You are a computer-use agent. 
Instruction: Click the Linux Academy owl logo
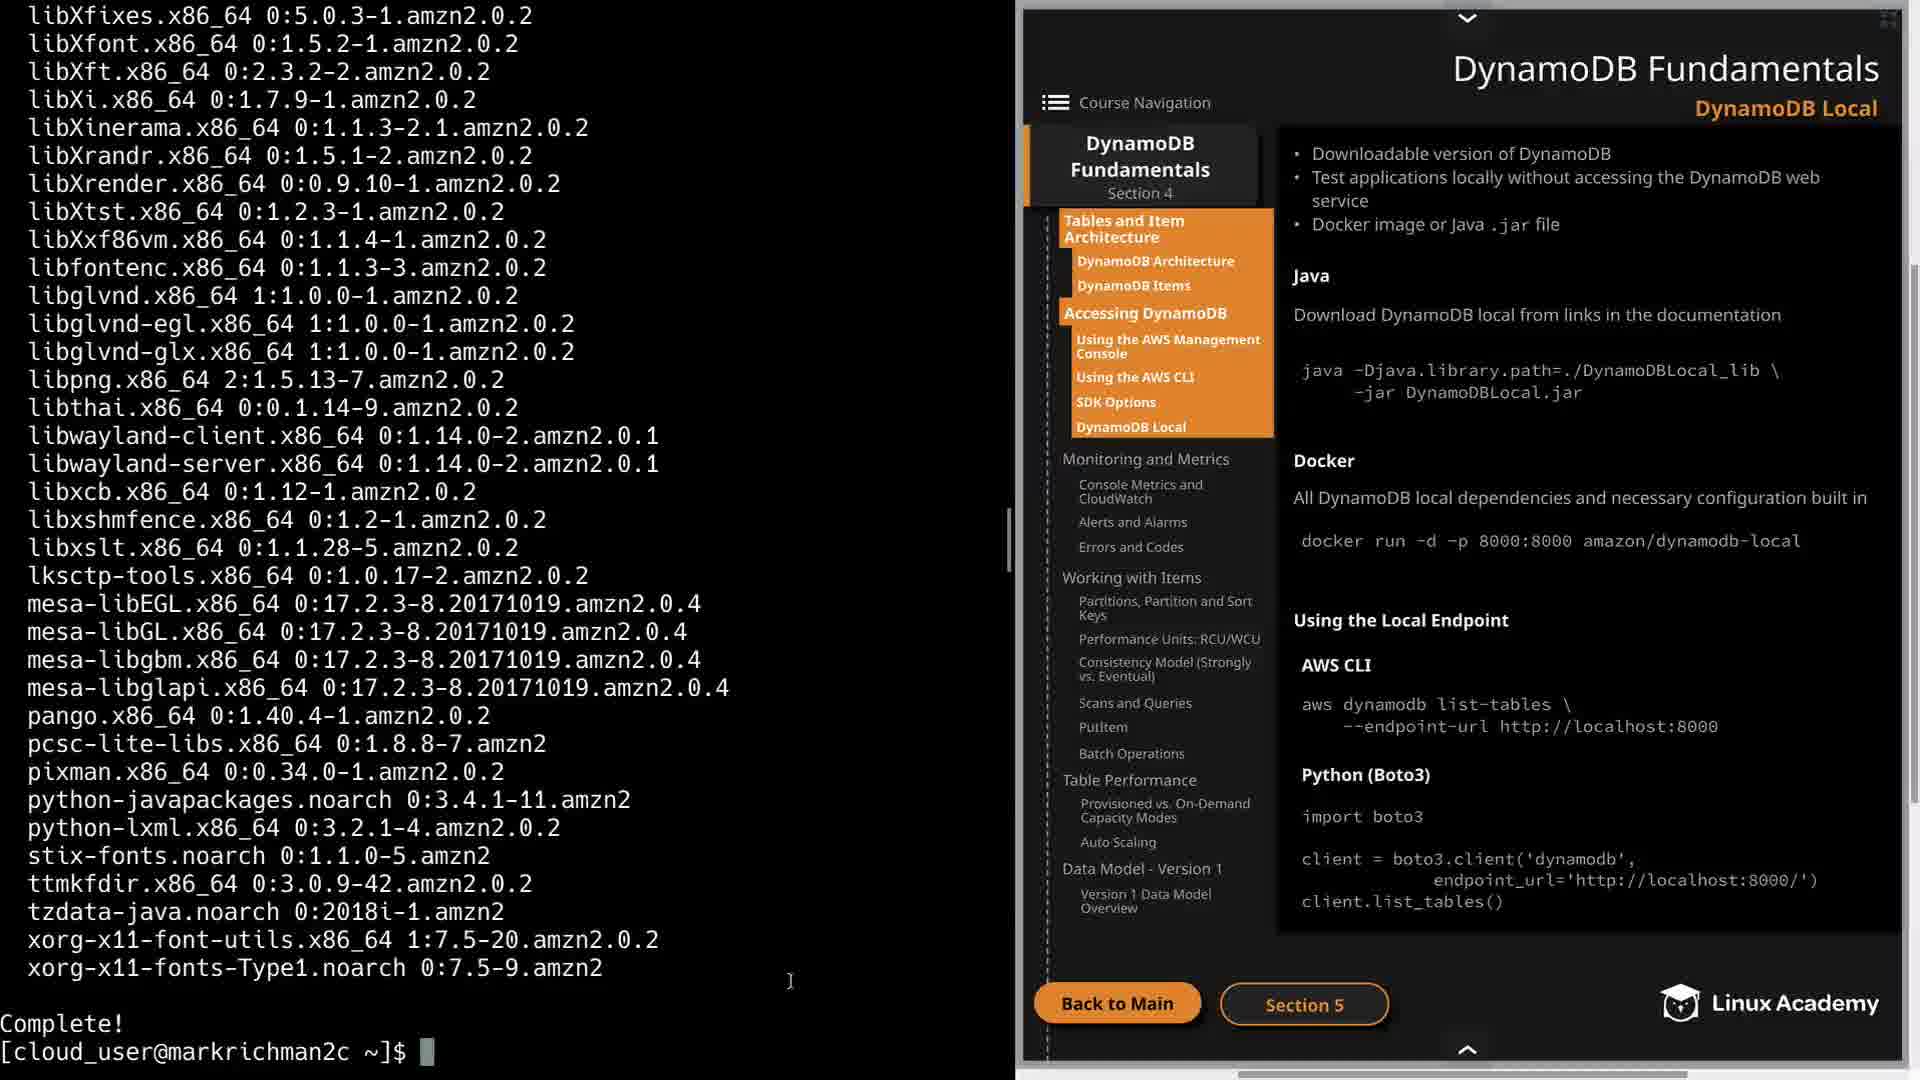pos(1680,1003)
